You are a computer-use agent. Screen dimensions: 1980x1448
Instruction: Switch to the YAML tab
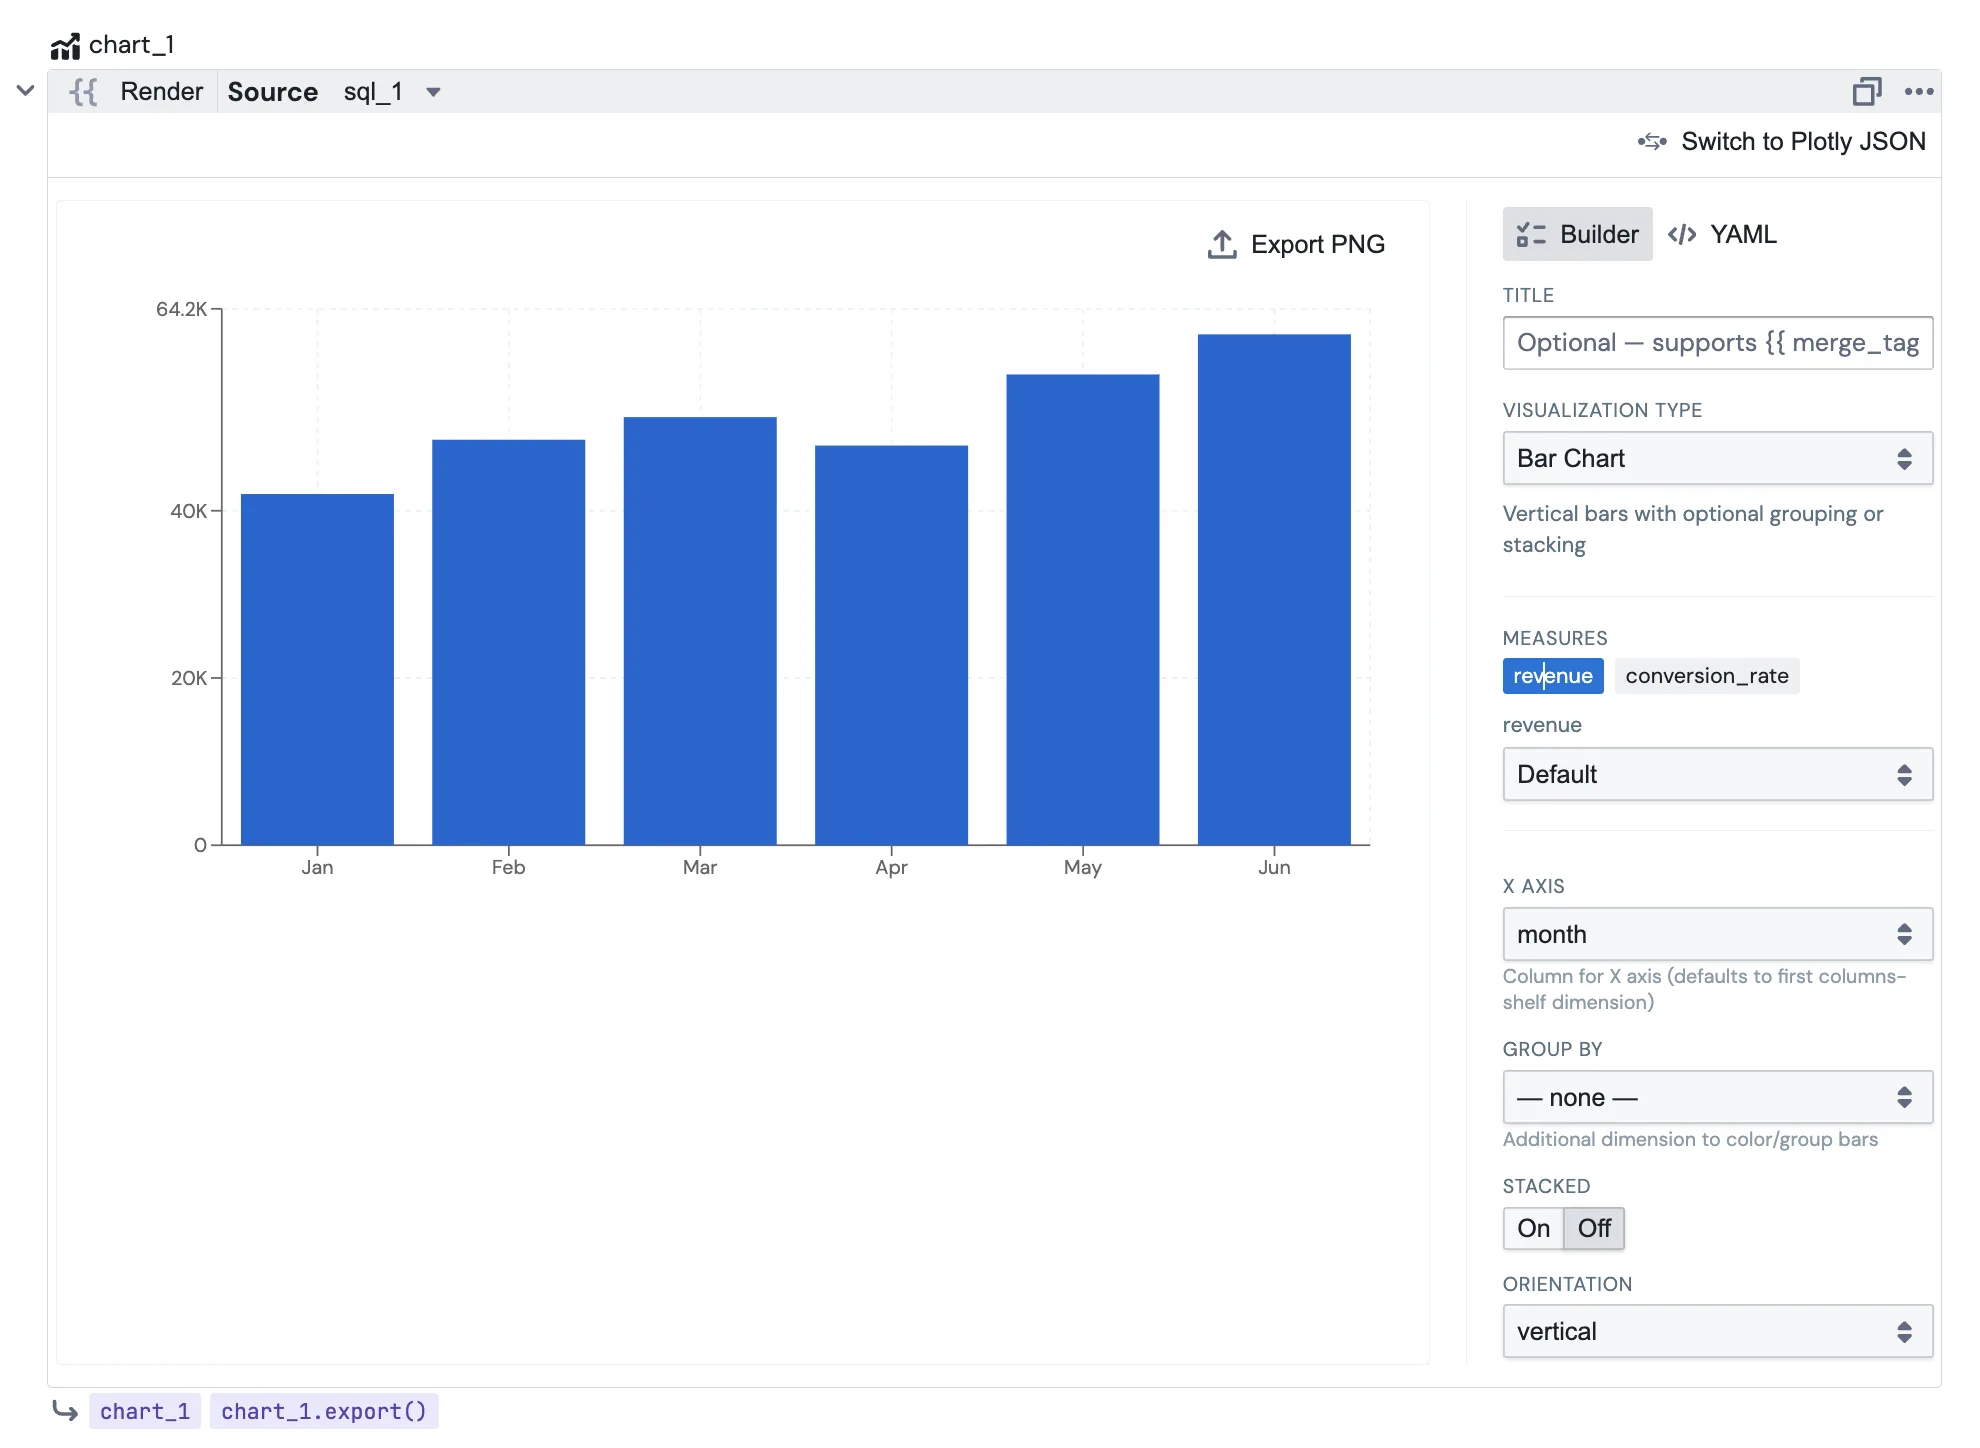tap(1722, 234)
